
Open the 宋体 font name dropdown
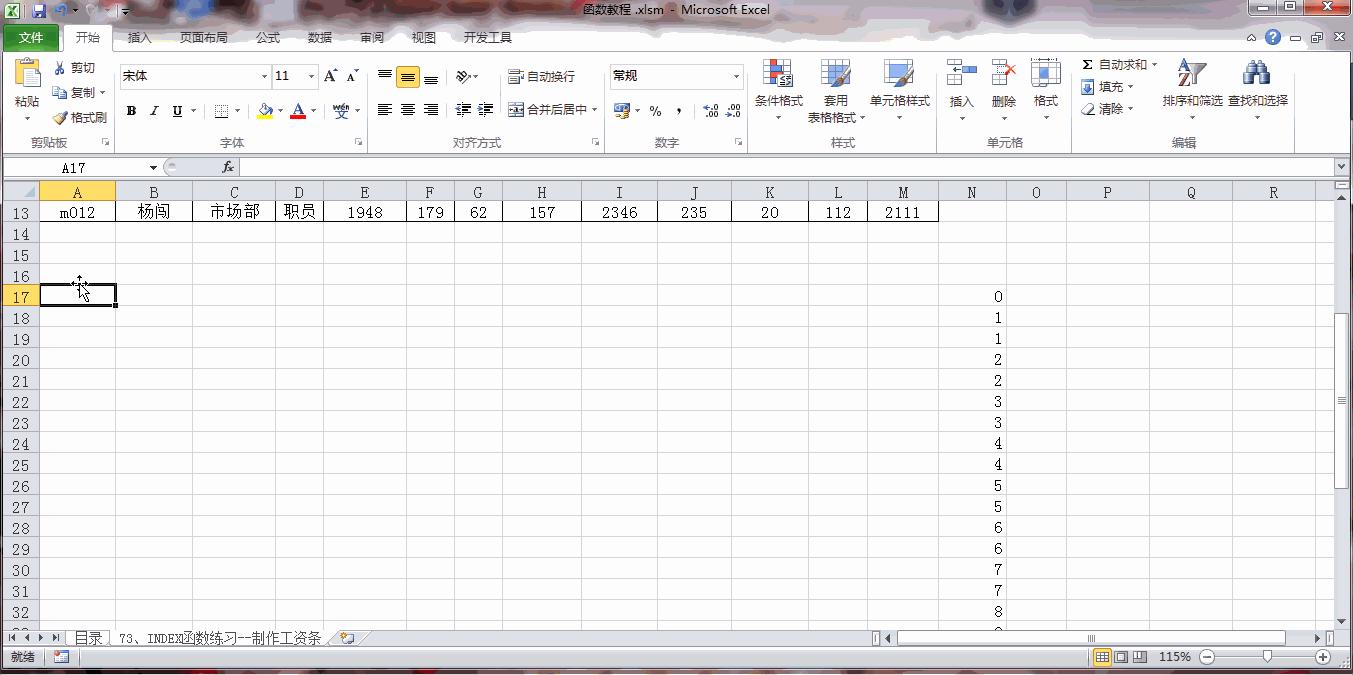pyautogui.click(x=264, y=76)
